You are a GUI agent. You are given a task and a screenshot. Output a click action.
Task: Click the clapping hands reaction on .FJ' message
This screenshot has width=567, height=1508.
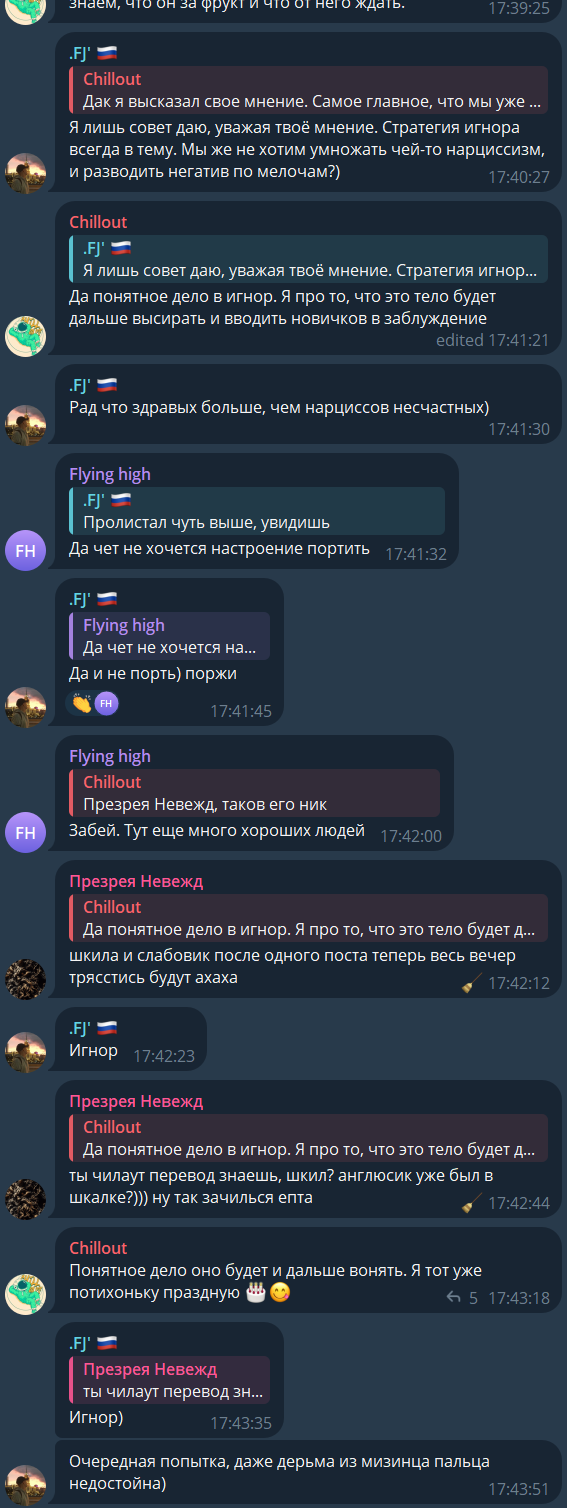point(81,703)
